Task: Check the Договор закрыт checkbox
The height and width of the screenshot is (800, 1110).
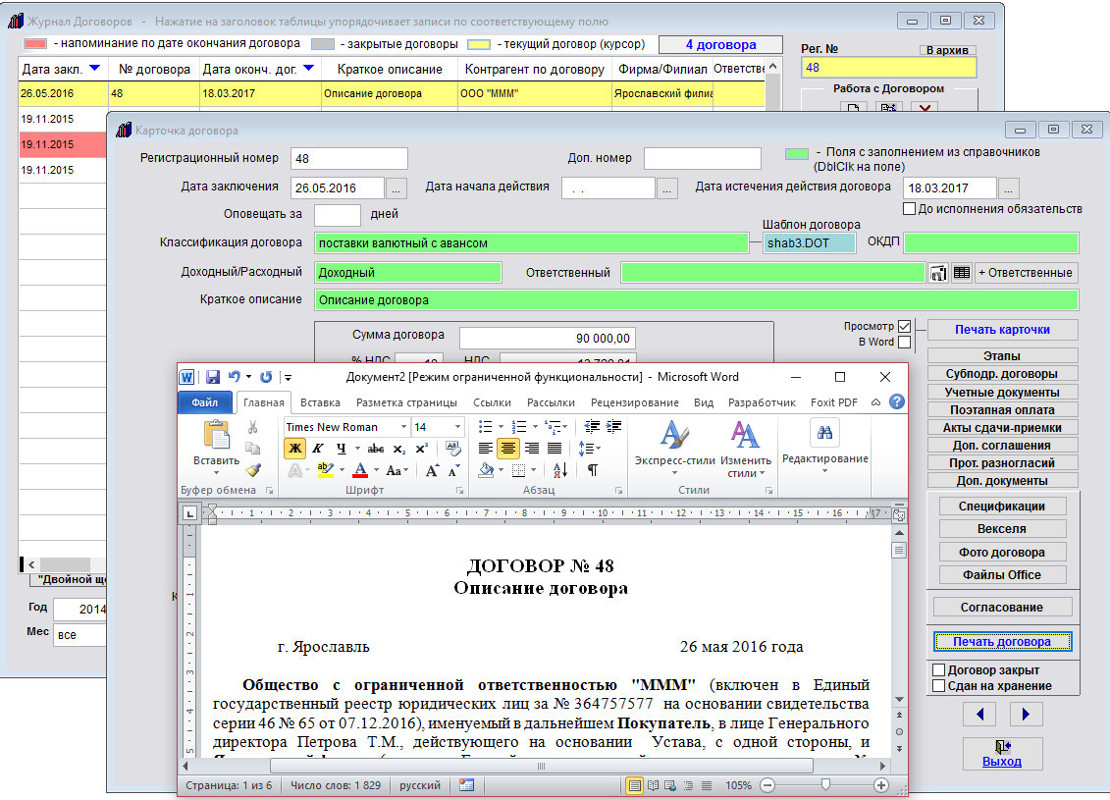Action: coord(939,670)
